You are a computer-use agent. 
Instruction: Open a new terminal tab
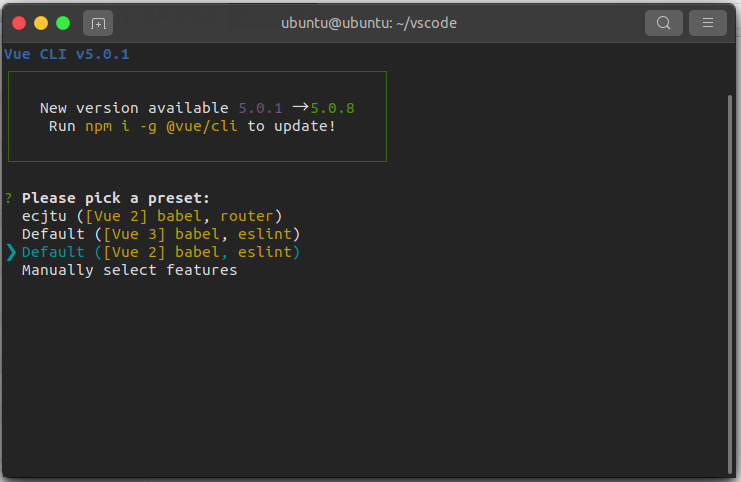tap(98, 23)
